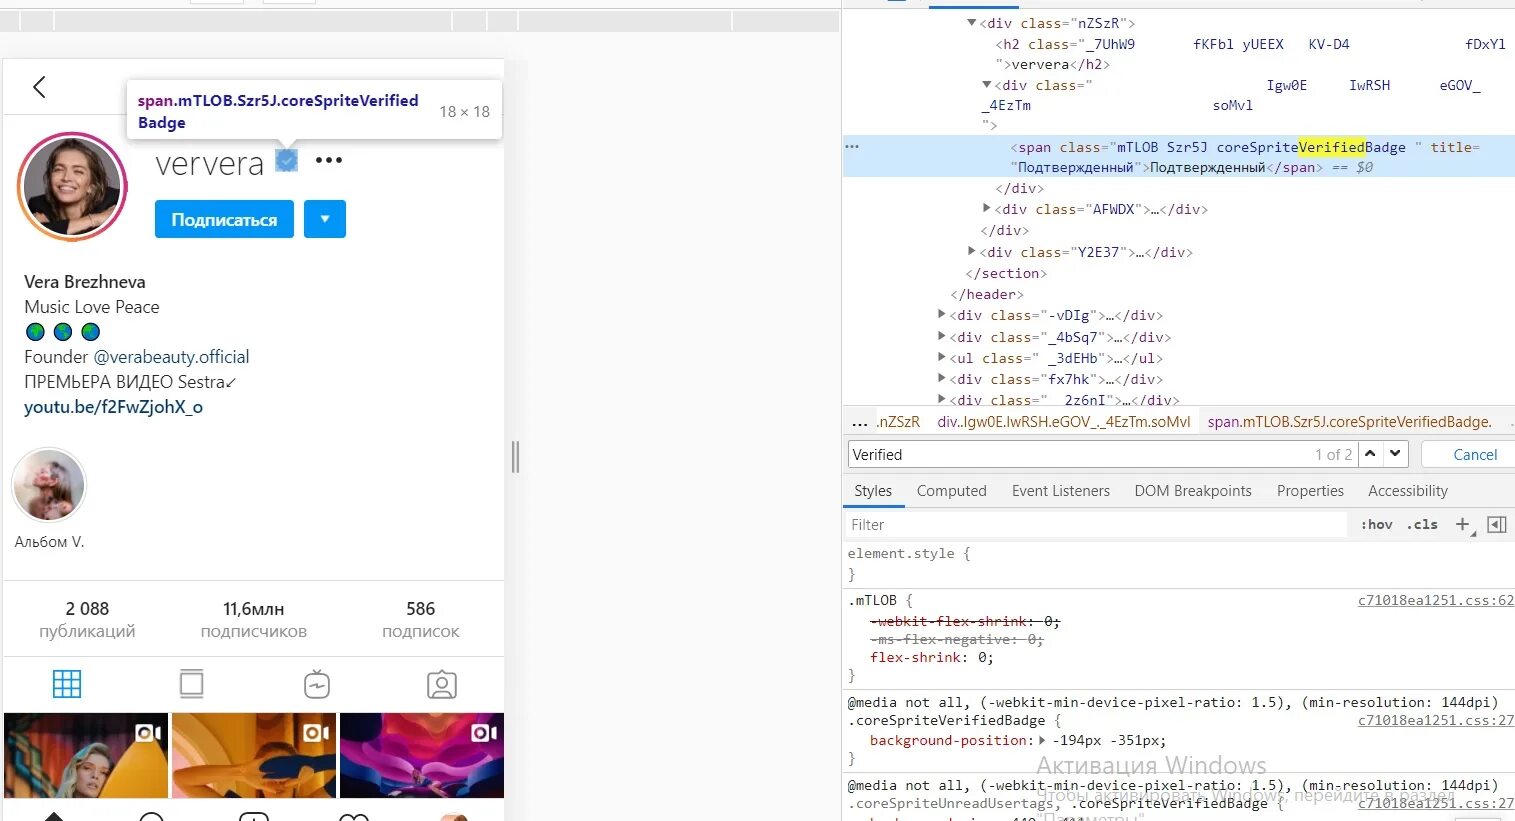This screenshot has height=821, width=1515.
Task: Toggle the :hov element state panel
Action: click(x=1376, y=525)
